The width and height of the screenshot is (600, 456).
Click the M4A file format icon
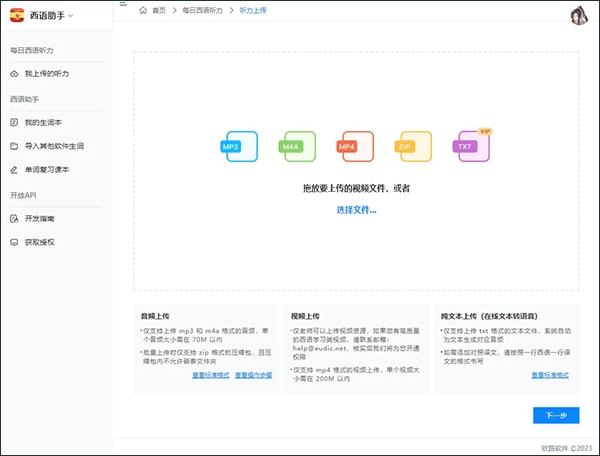click(290, 147)
